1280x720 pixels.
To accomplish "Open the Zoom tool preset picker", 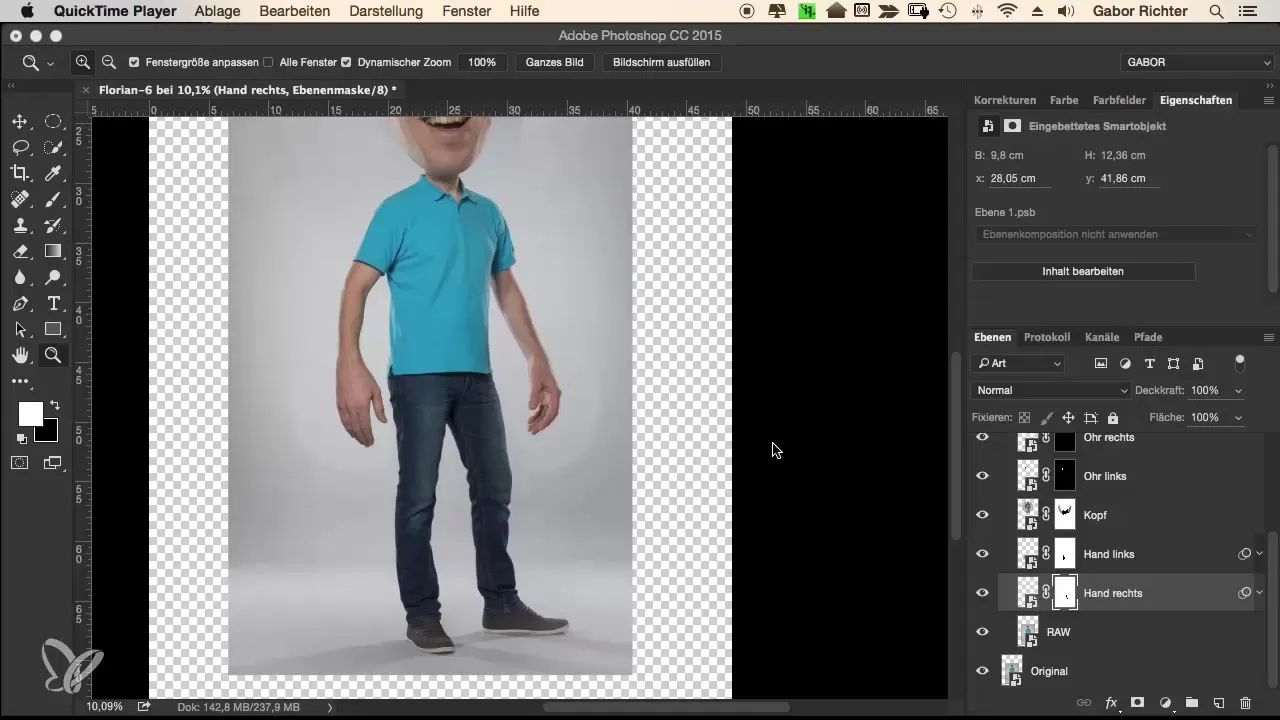I will [x=38, y=62].
